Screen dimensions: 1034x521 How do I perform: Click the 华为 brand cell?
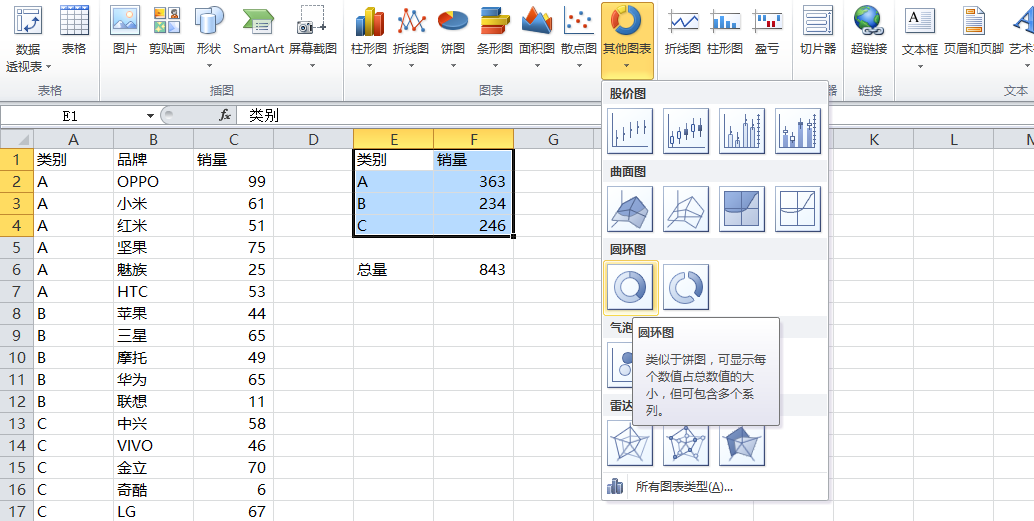(x=153, y=380)
